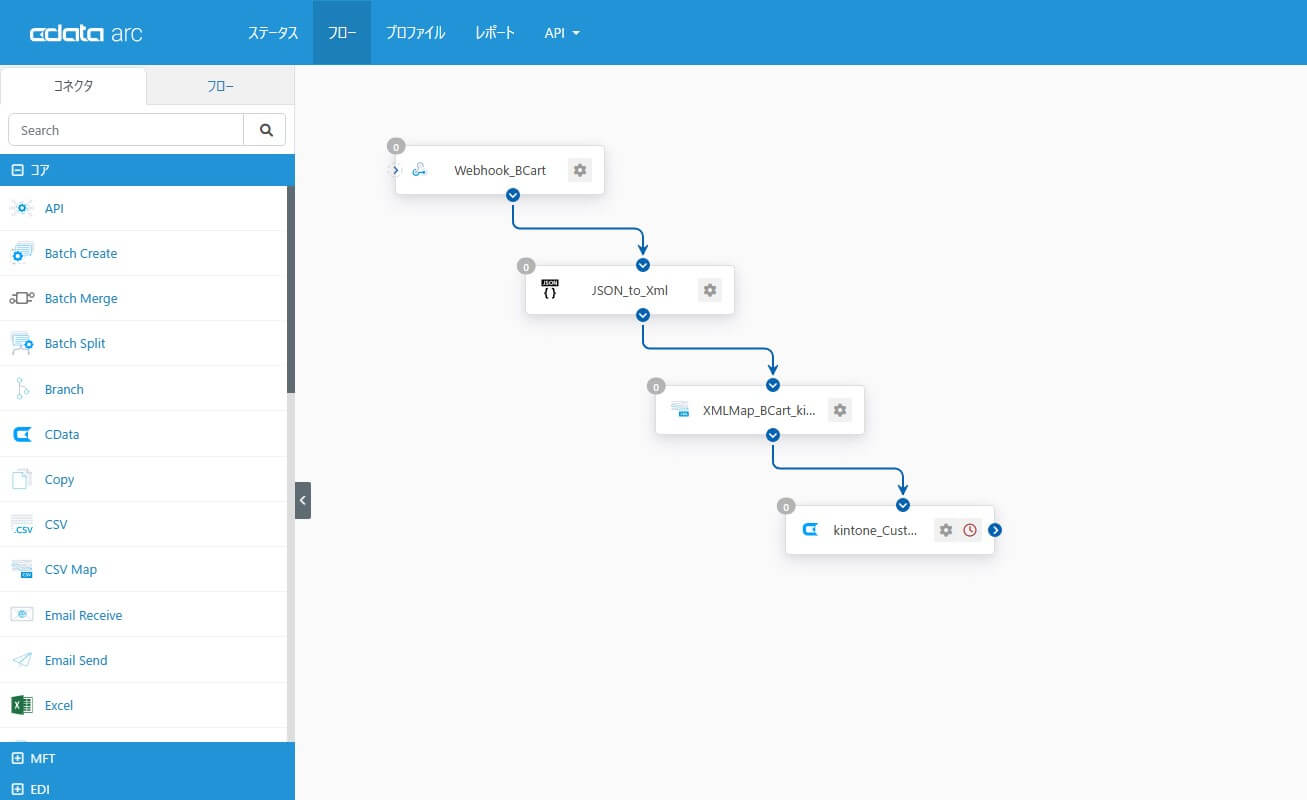The height and width of the screenshot is (800, 1307).
Task: Click the input port above JSON_to_Xml
Action: pos(643,265)
